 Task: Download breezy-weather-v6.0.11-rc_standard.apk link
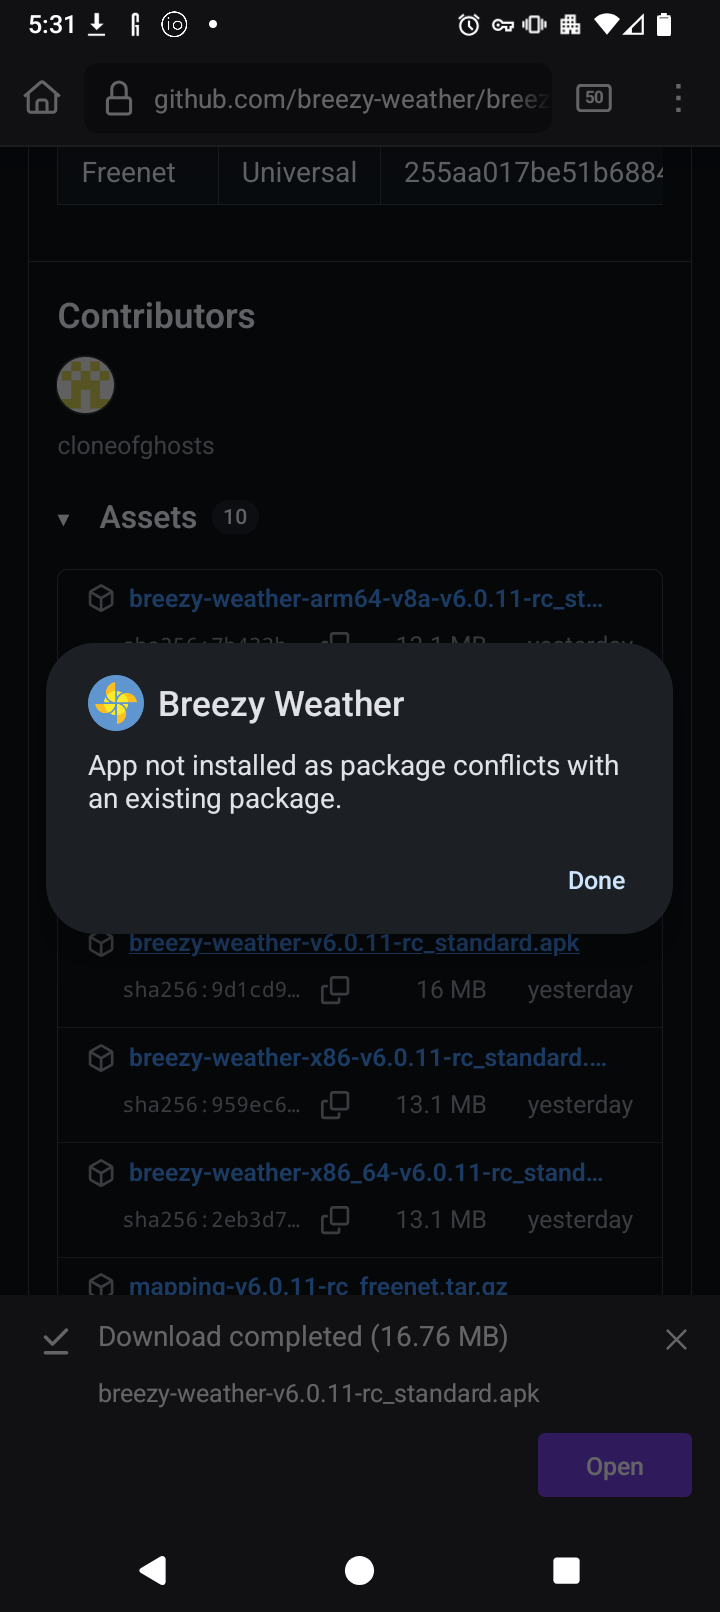354,943
